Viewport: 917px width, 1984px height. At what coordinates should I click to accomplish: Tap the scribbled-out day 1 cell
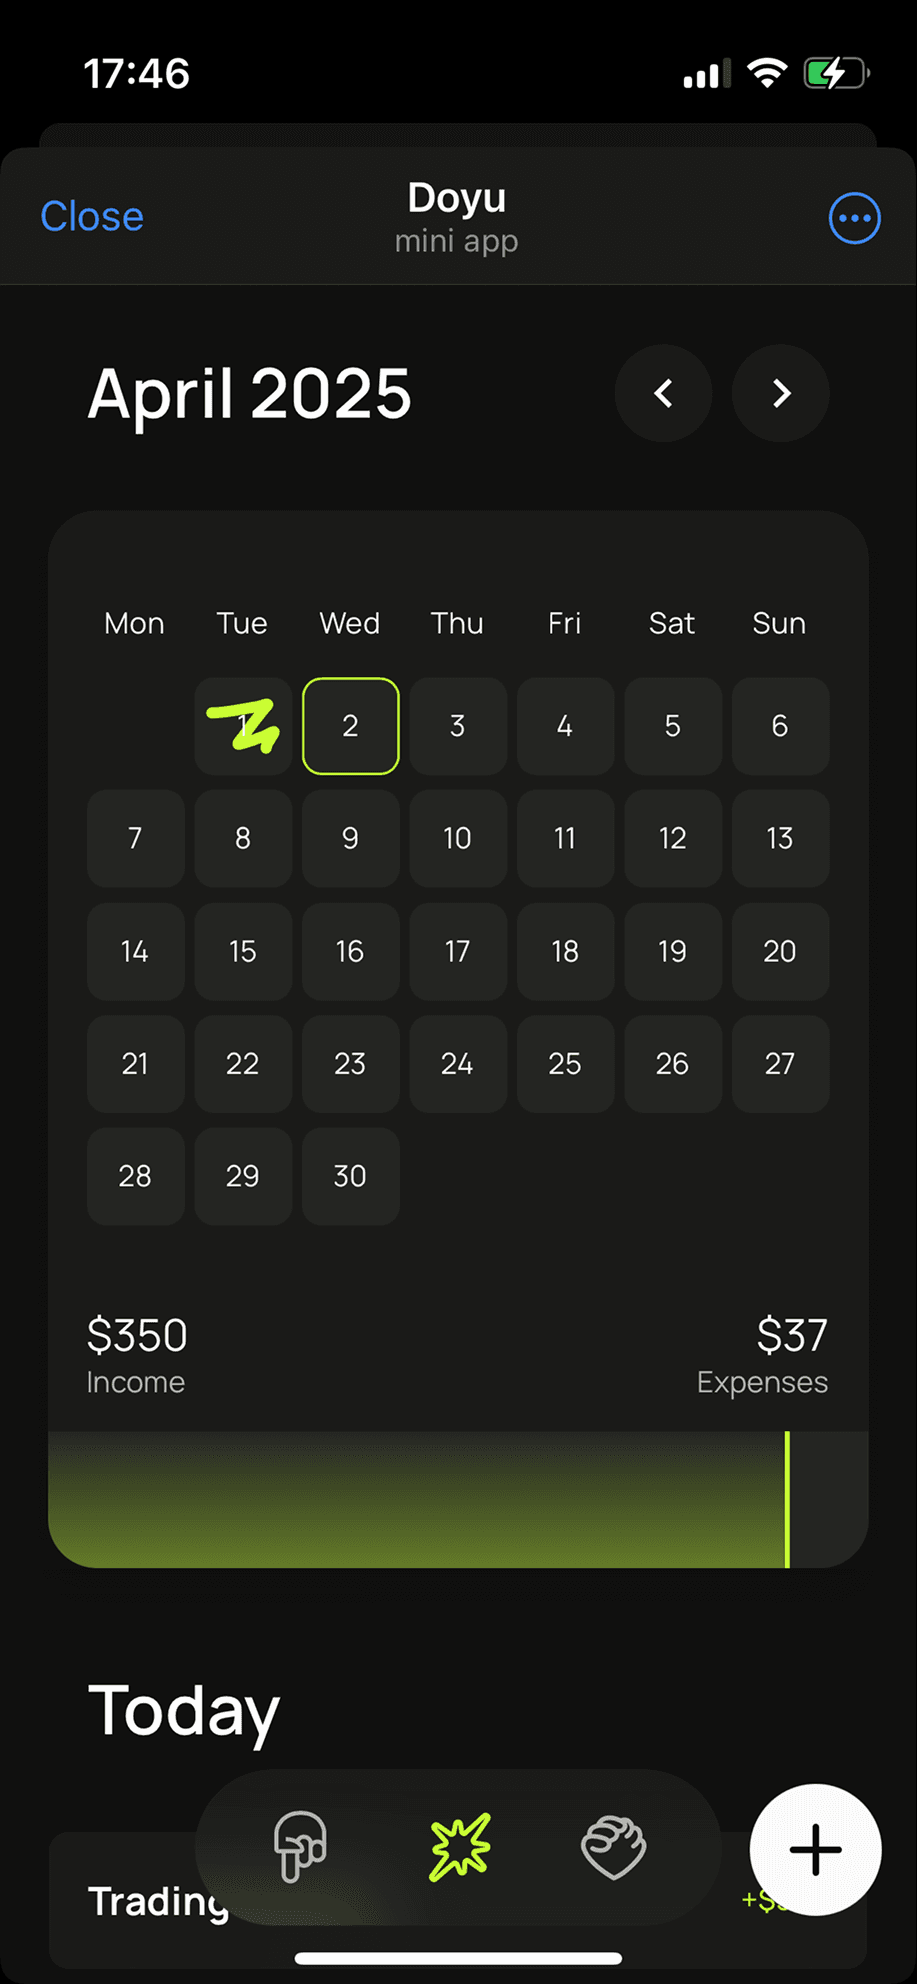[243, 726]
